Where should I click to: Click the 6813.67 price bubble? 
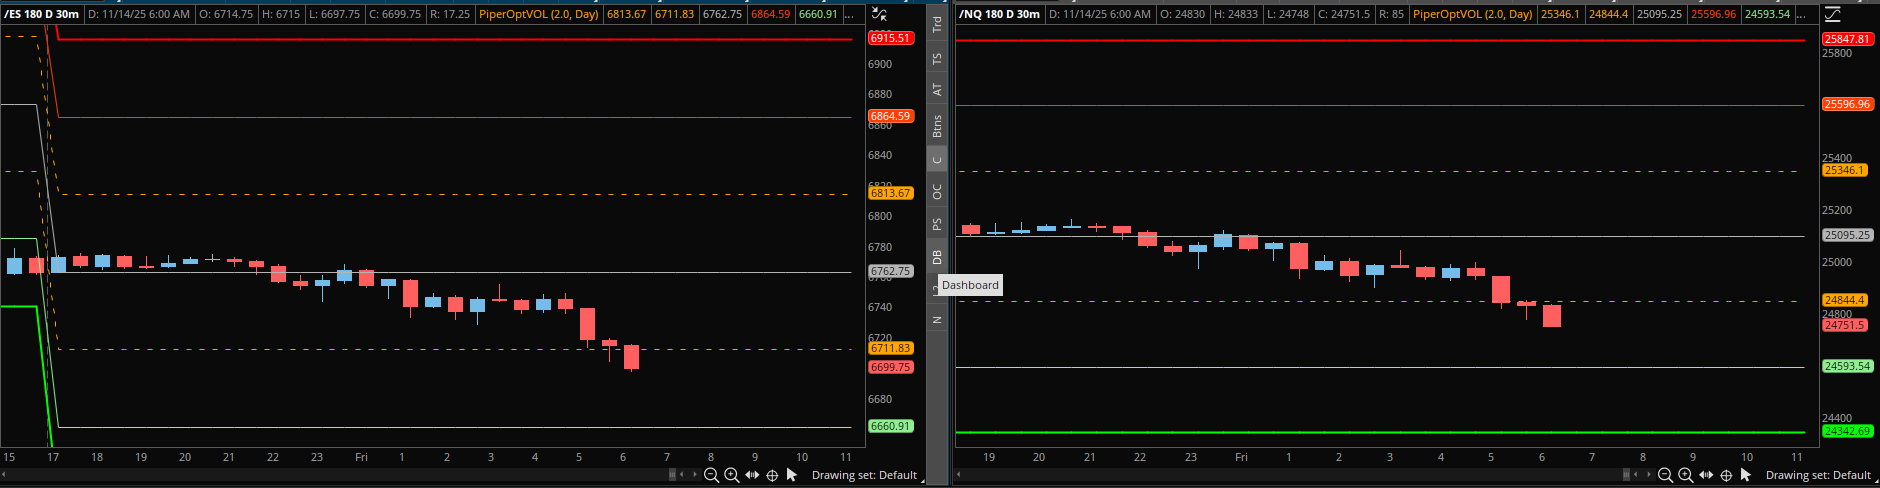[890, 193]
